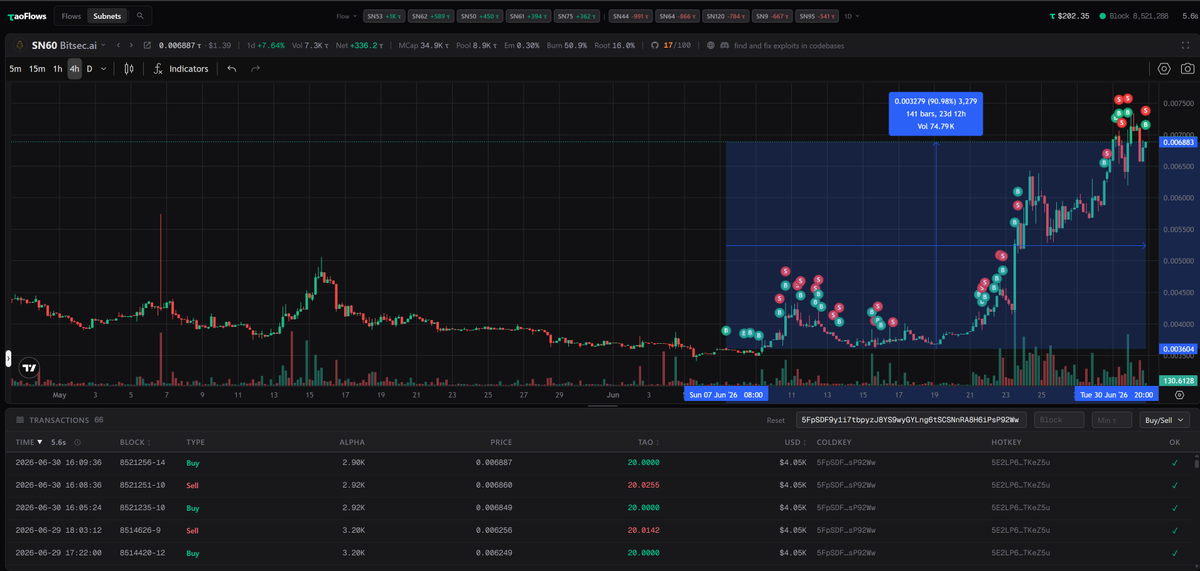Open SN9 -667 flow chip
Screen dimensions: 1200x571
(774, 16)
